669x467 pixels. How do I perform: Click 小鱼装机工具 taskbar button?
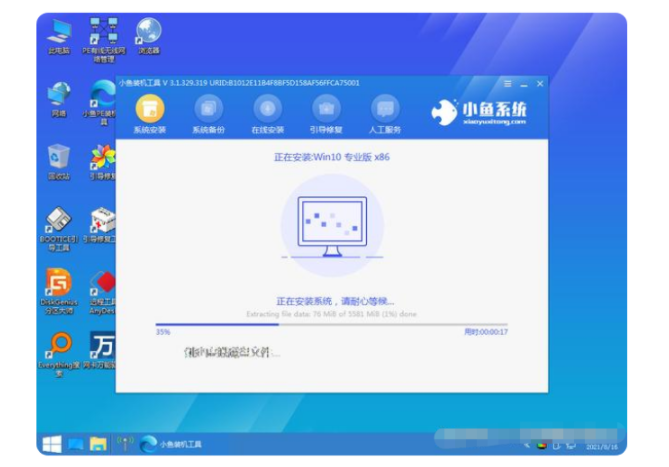[175, 443]
